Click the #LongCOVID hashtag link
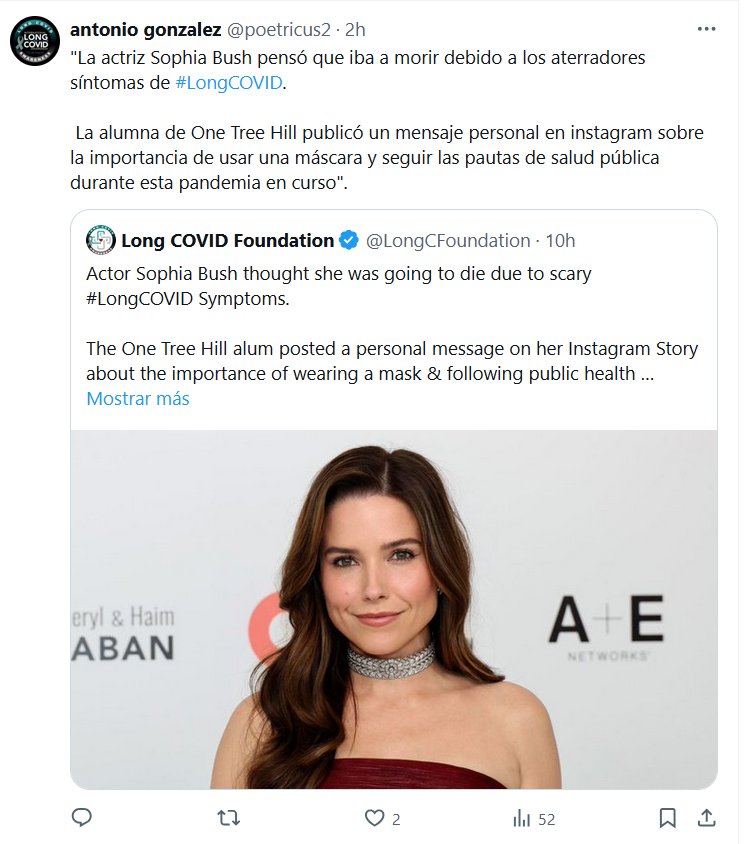744x844 pixels. 229,83
